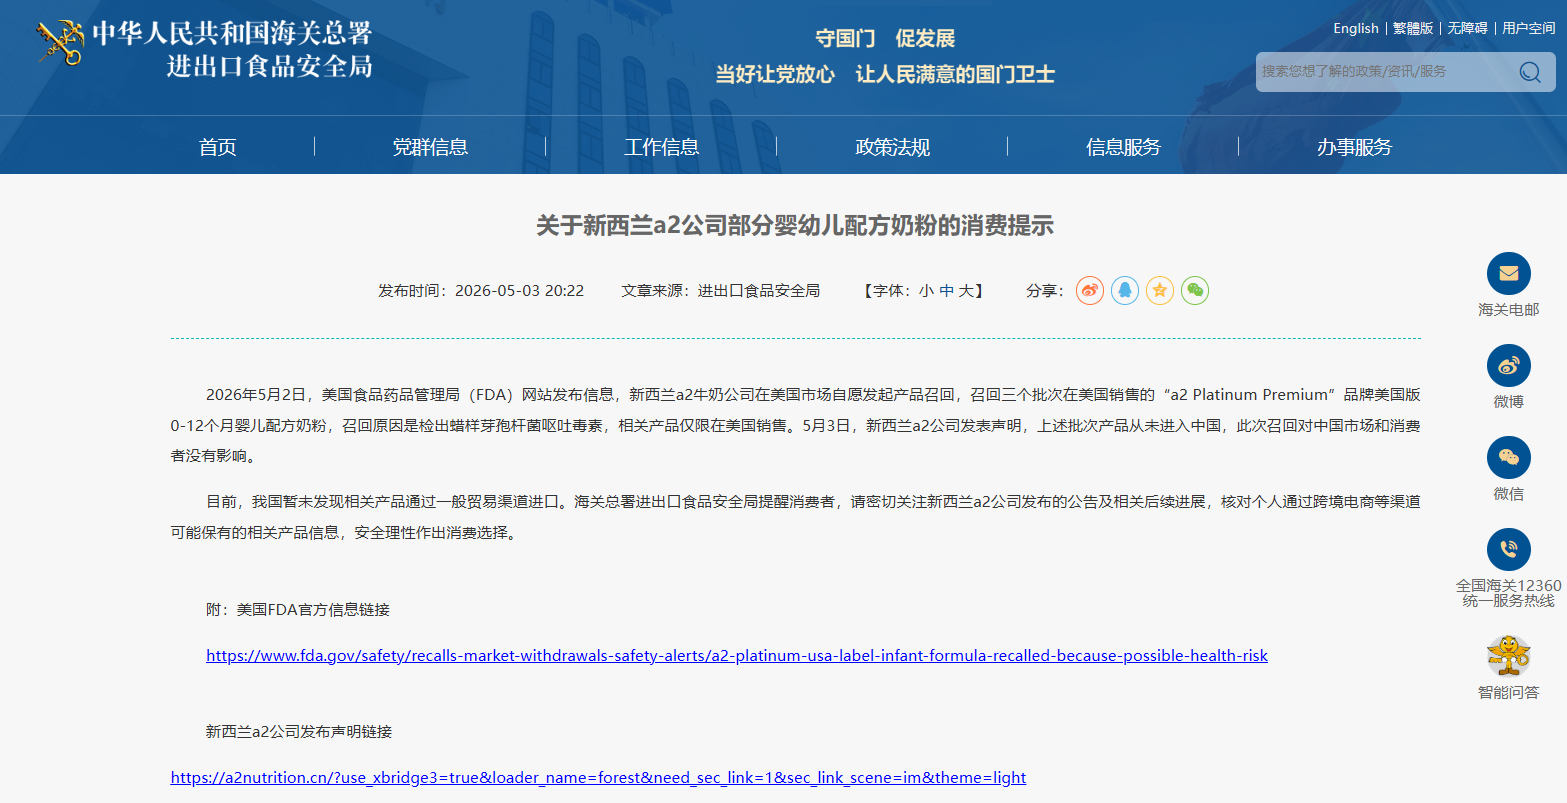Click 进出口食品安全局 header title

pyautogui.click(x=269, y=67)
